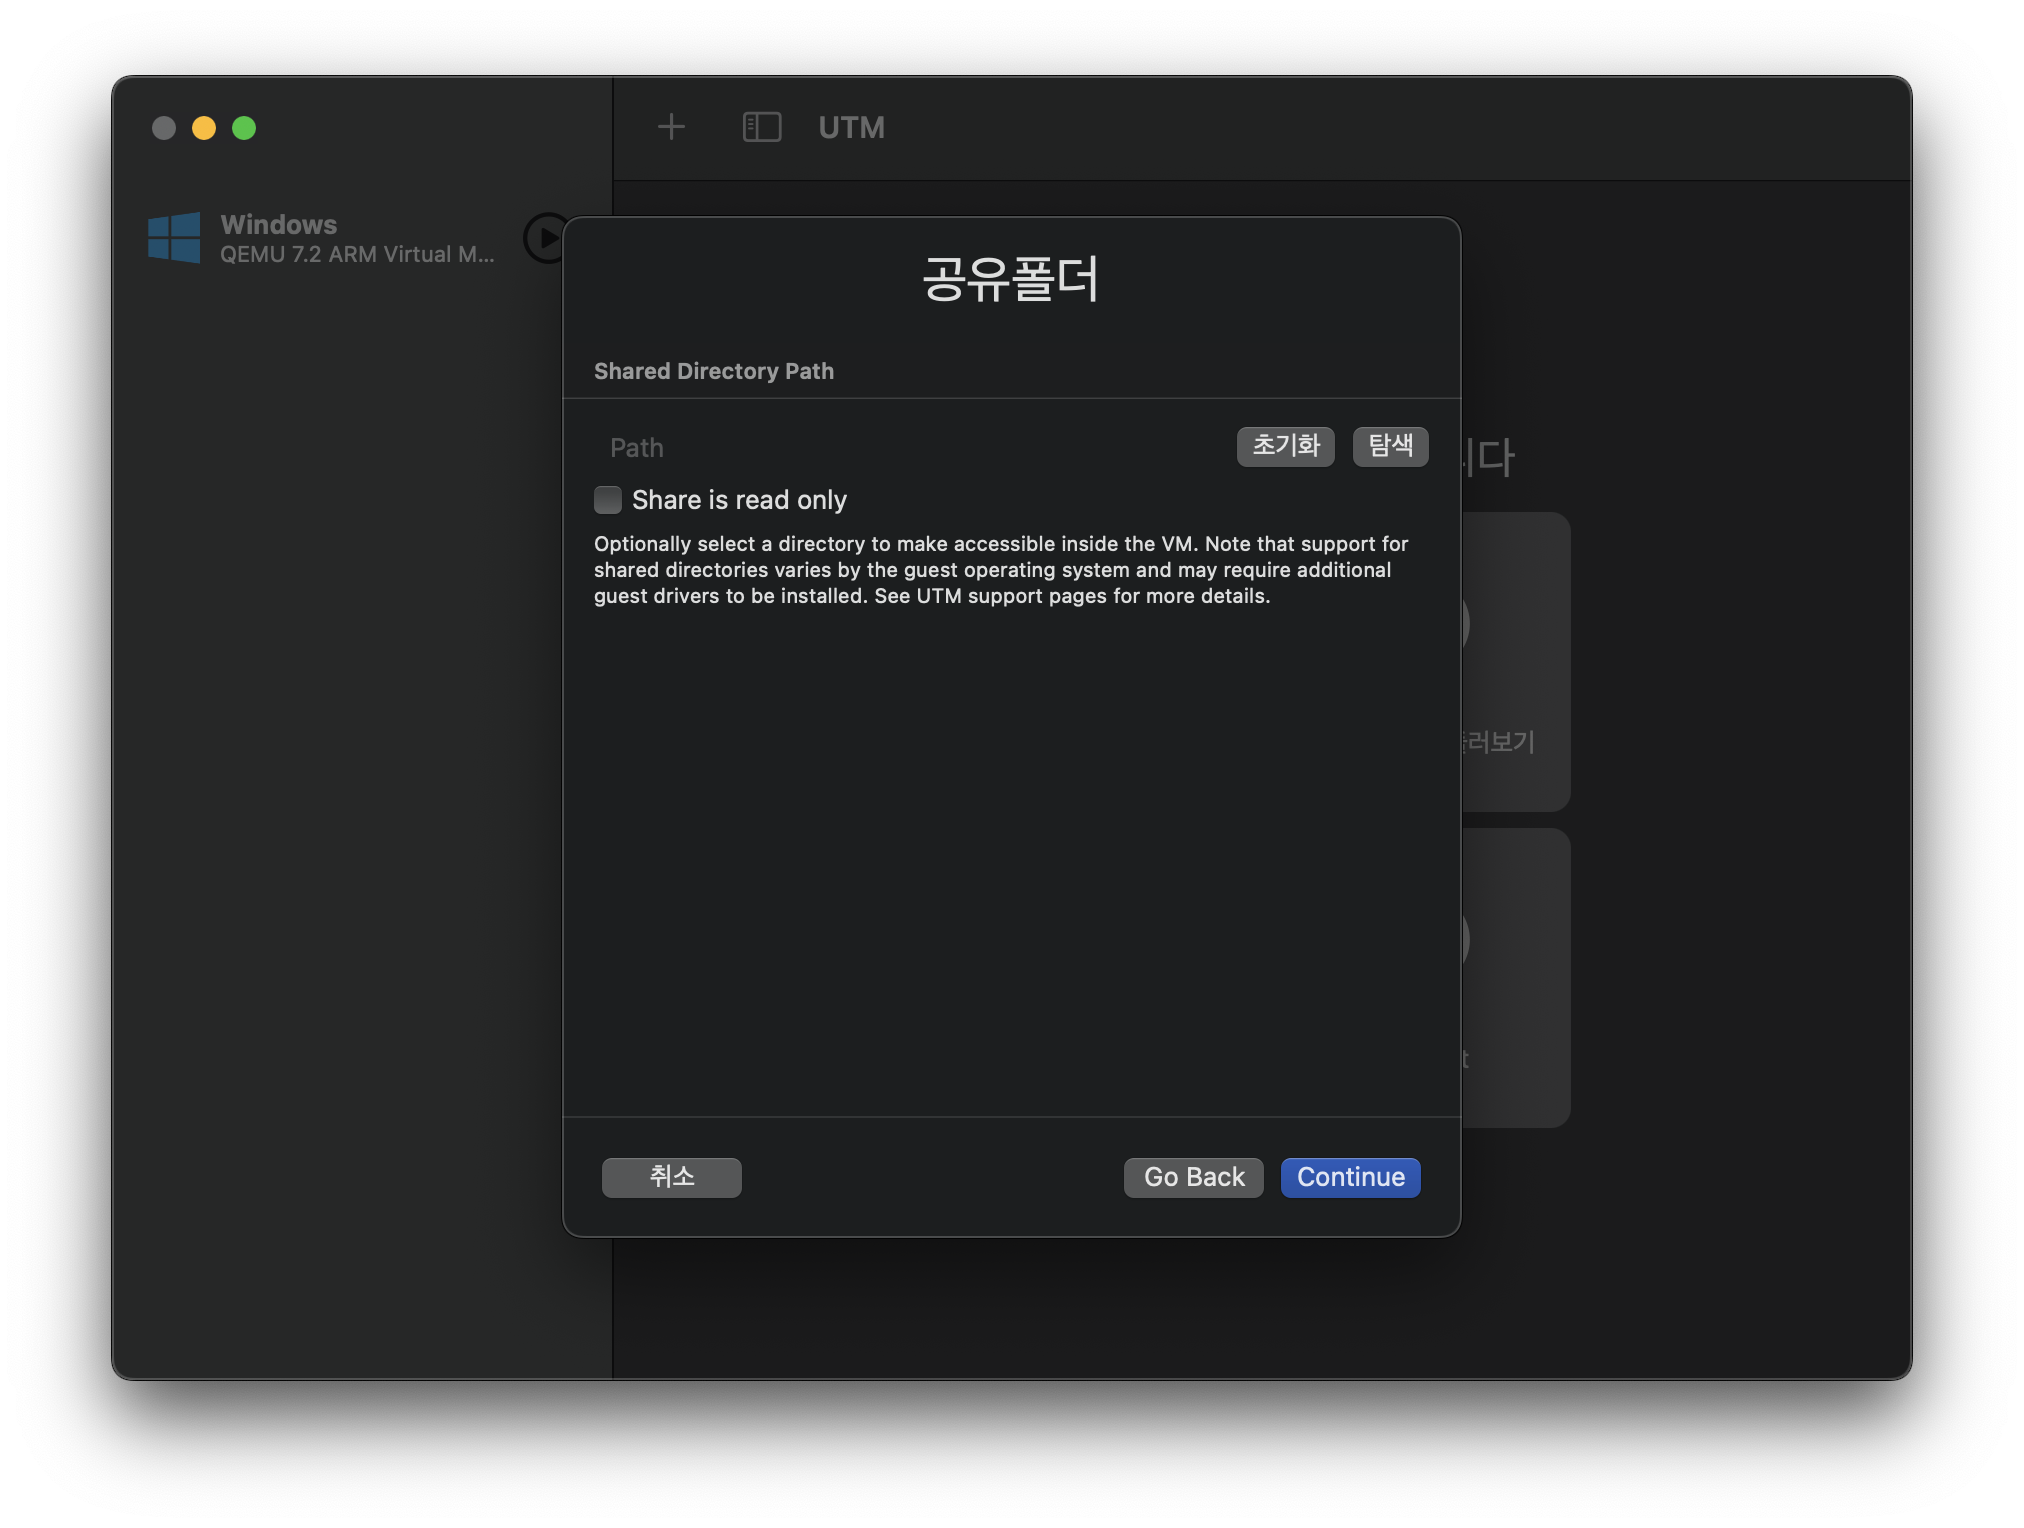Click the Shared Directory Path section header
Screen dimensions: 2024x1528
point(713,371)
